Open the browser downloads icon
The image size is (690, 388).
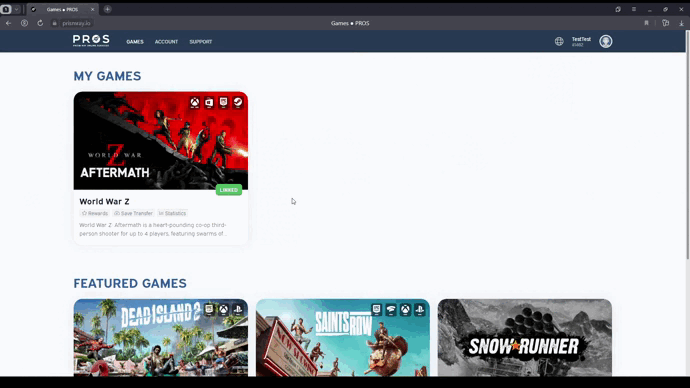pos(681,23)
